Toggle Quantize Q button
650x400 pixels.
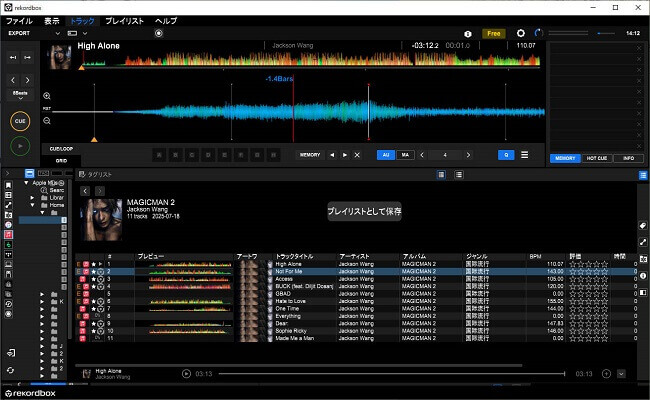pyautogui.click(x=506, y=155)
